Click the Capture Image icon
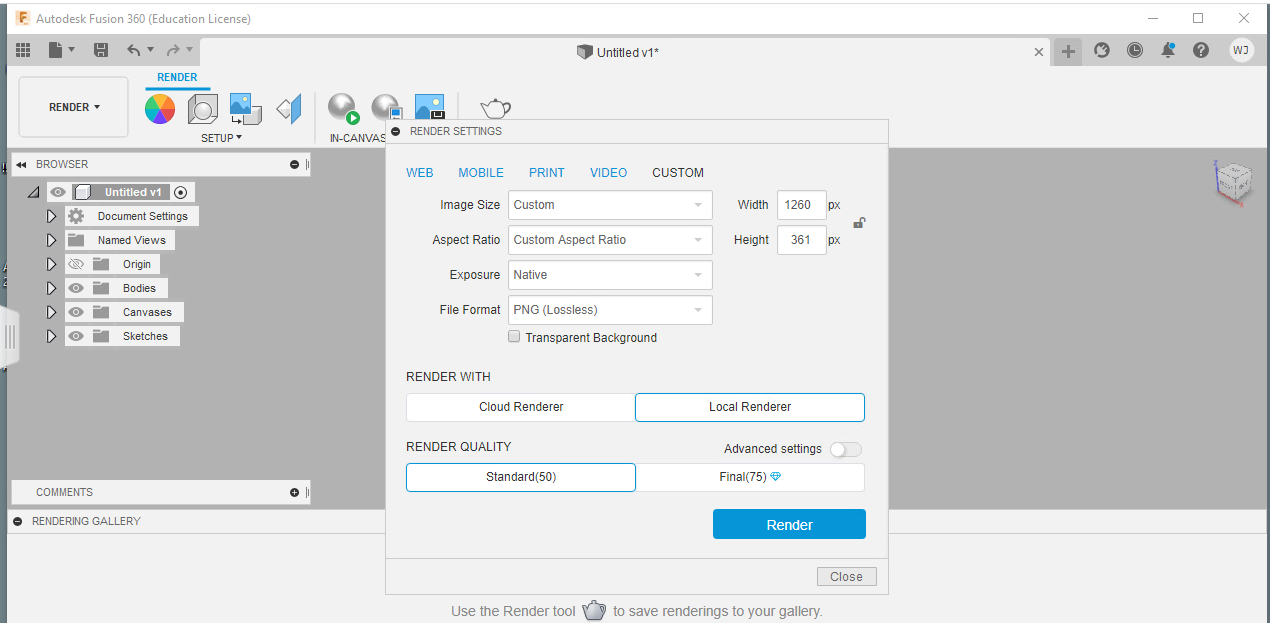Screen dimensions: 1270x623 coord(429,106)
